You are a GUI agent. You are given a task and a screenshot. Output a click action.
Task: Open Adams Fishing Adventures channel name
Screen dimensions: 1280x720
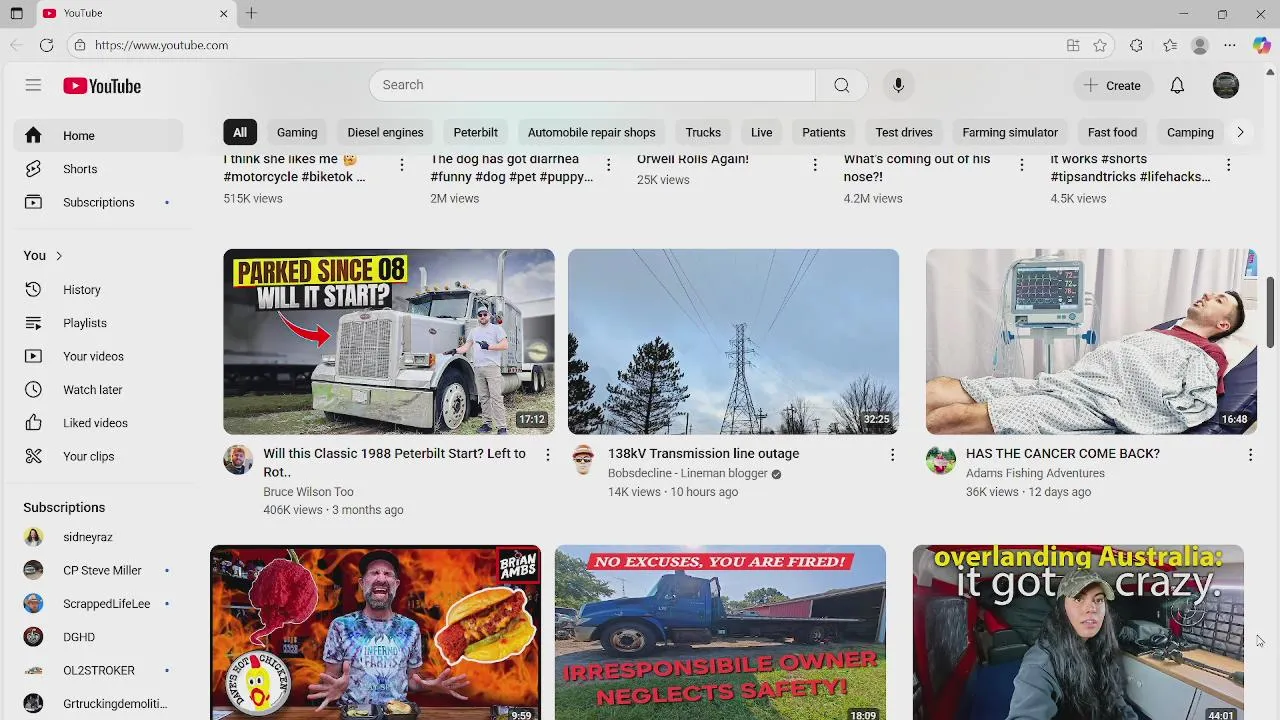coord(1035,473)
